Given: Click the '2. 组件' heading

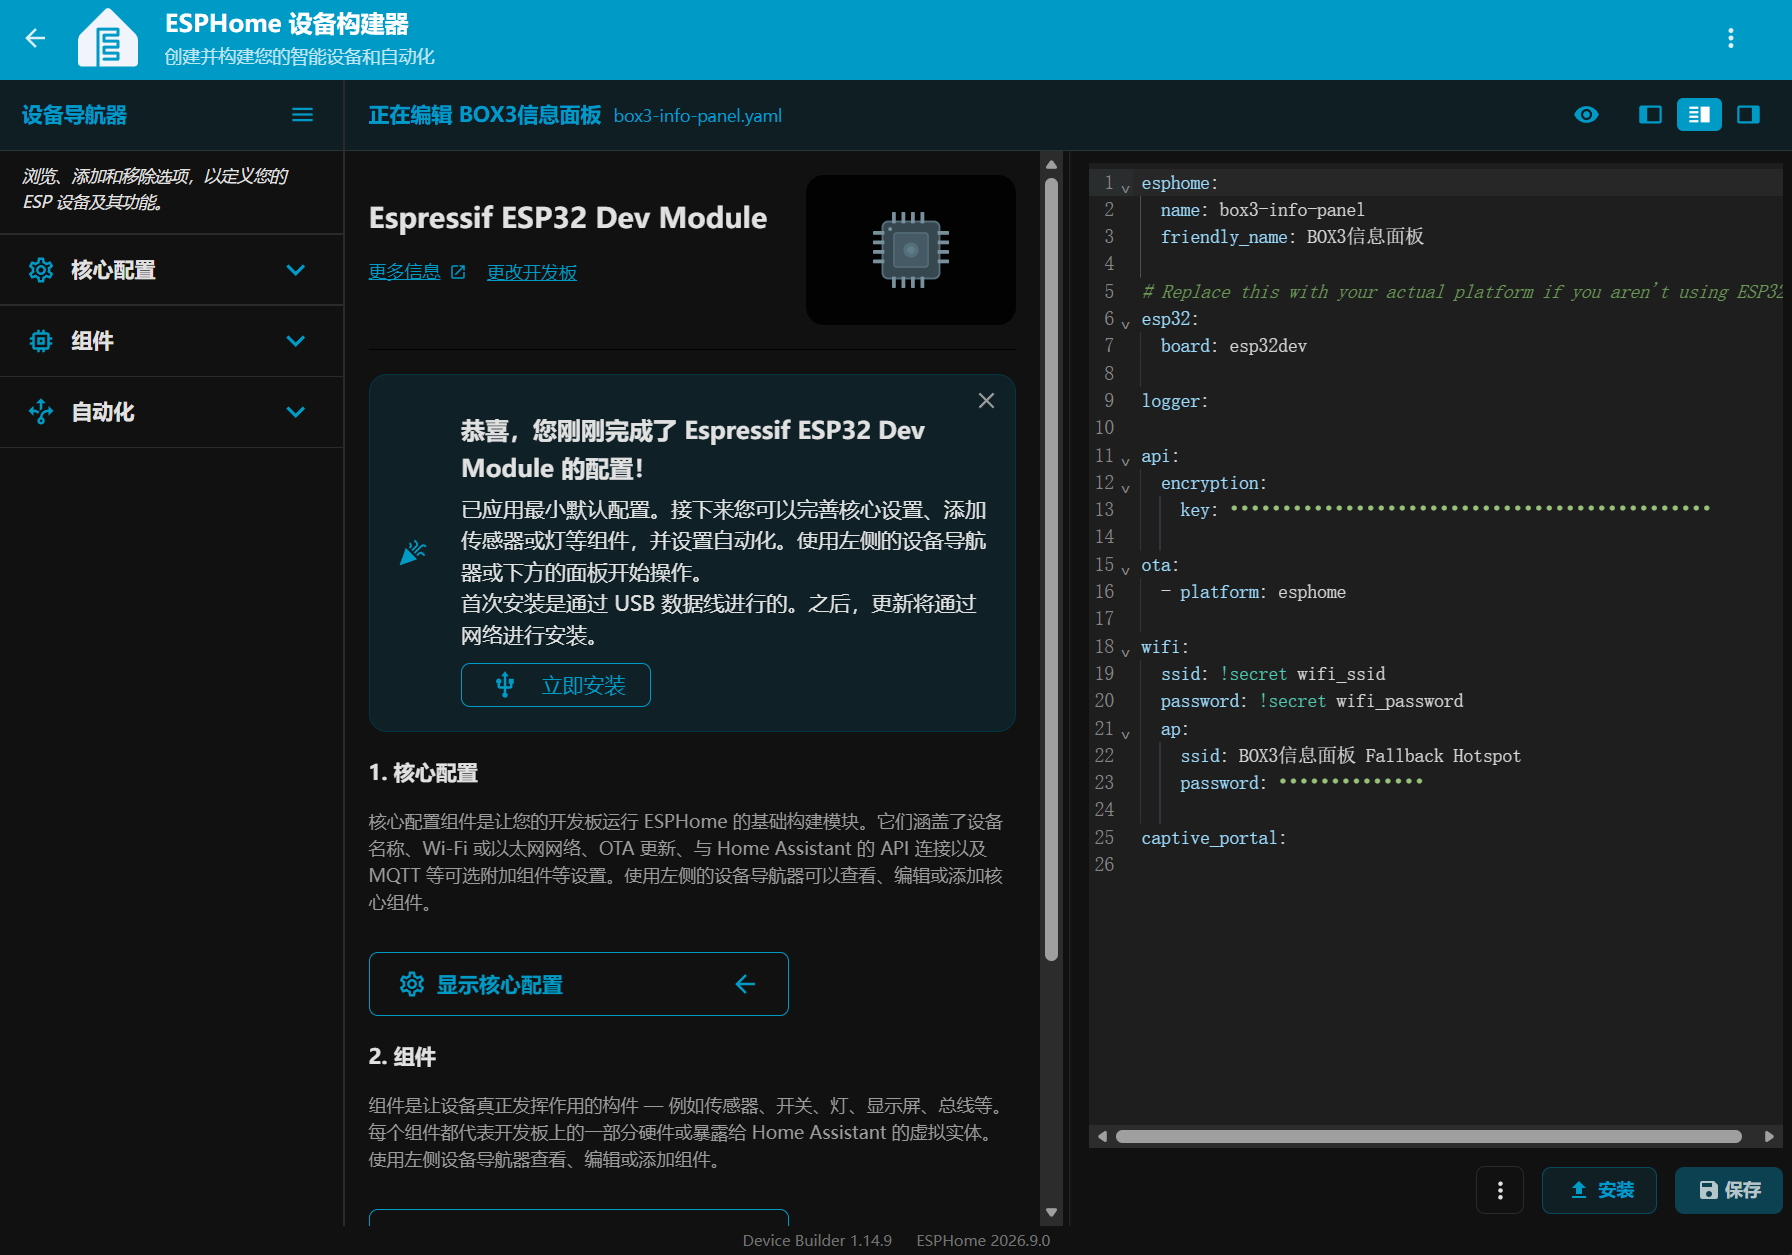Looking at the screenshot, I should pos(402,1057).
